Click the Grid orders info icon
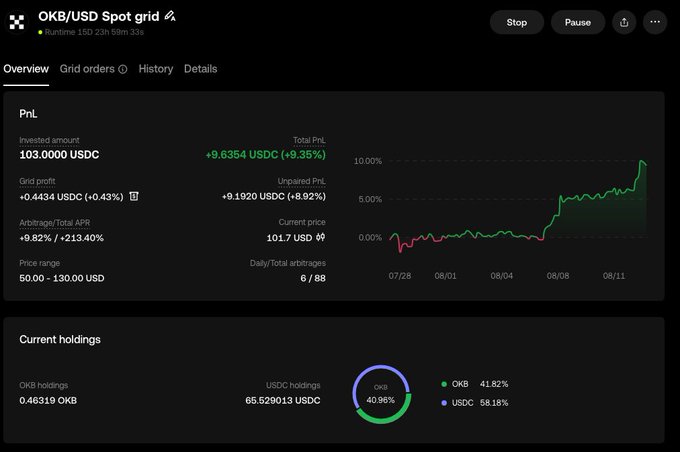The image size is (680, 452). point(123,69)
